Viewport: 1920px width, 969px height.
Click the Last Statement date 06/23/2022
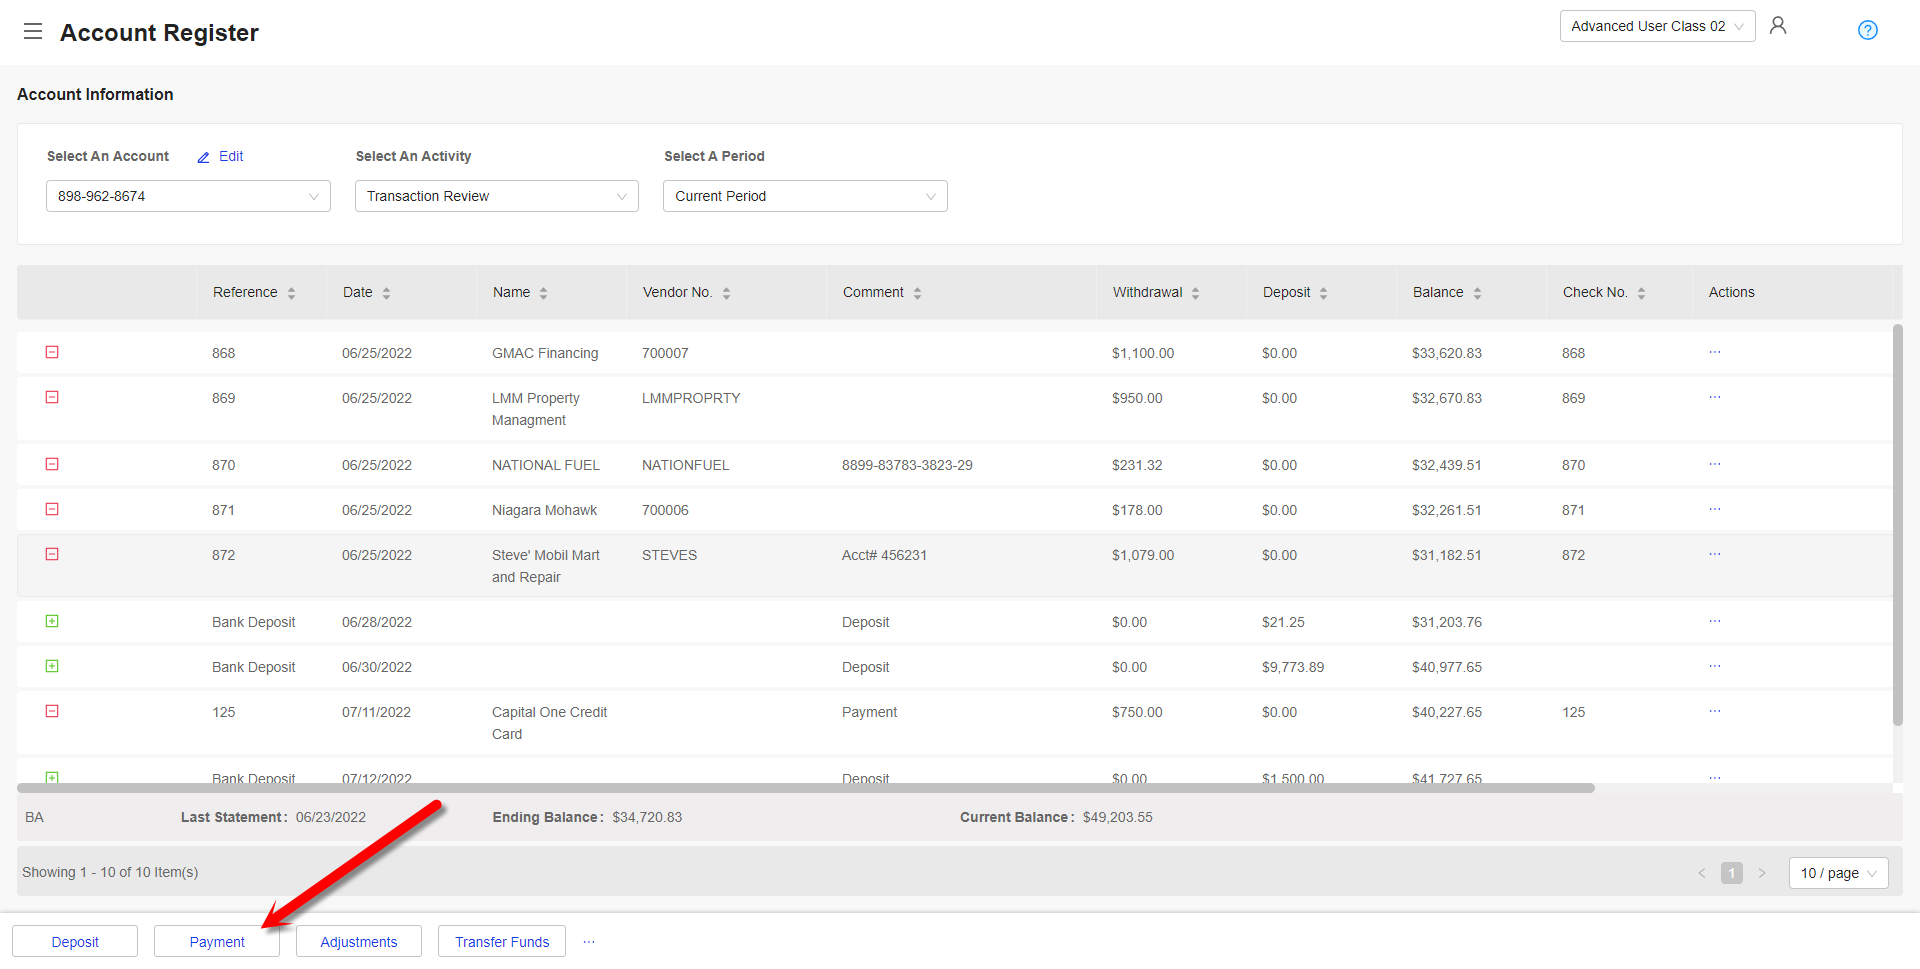coord(331,817)
